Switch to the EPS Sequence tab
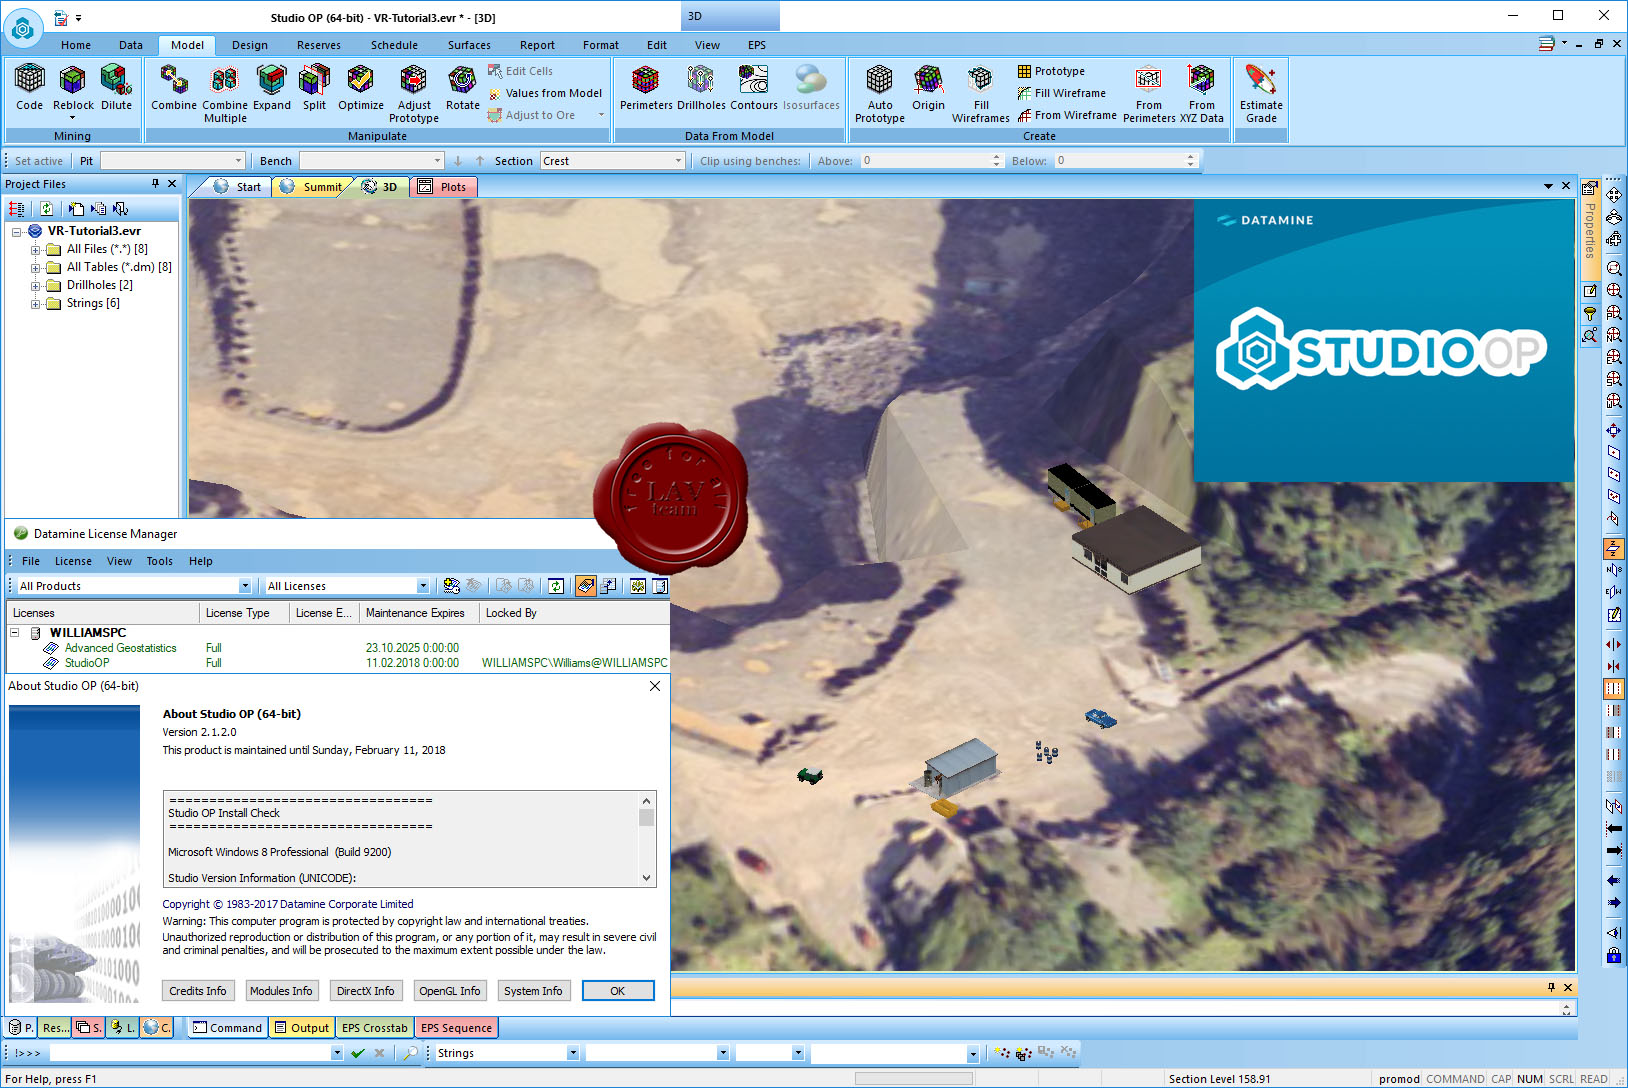The height and width of the screenshot is (1088, 1628). pos(456,1028)
